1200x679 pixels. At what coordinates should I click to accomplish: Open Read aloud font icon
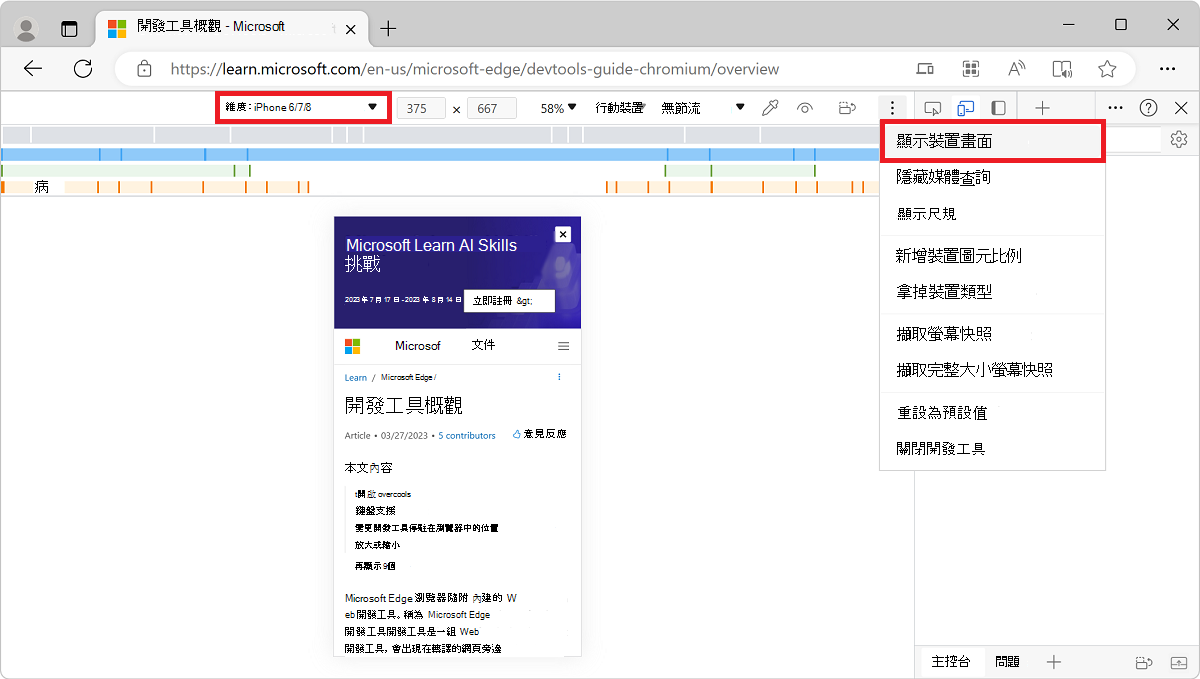(x=1017, y=69)
